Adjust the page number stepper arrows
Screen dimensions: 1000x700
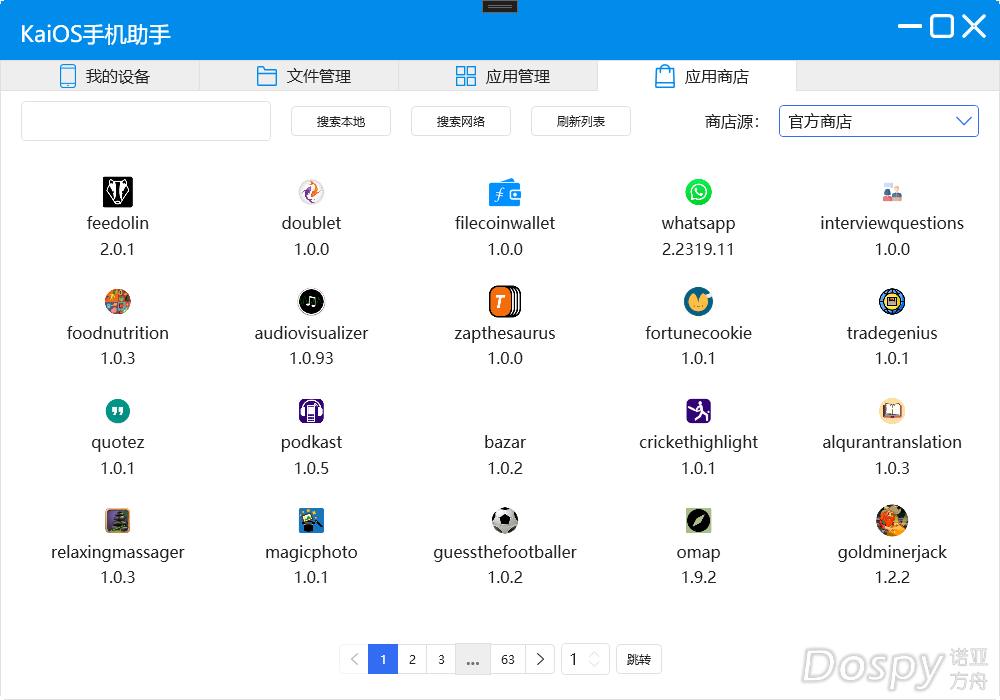594,659
